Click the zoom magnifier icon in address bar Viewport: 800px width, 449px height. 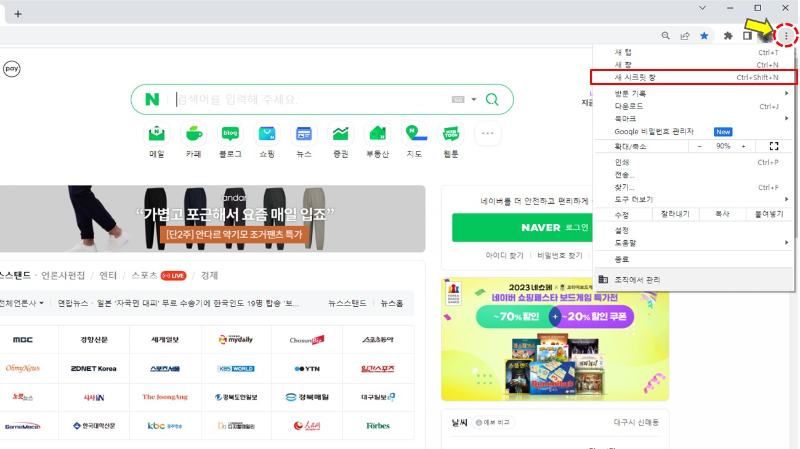[665, 36]
